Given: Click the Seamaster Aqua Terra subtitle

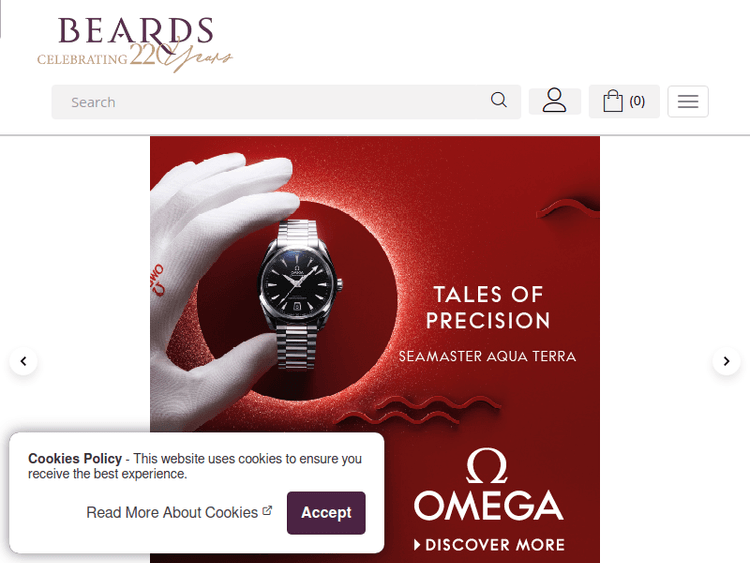Looking at the screenshot, I should click(x=487, y=356).
